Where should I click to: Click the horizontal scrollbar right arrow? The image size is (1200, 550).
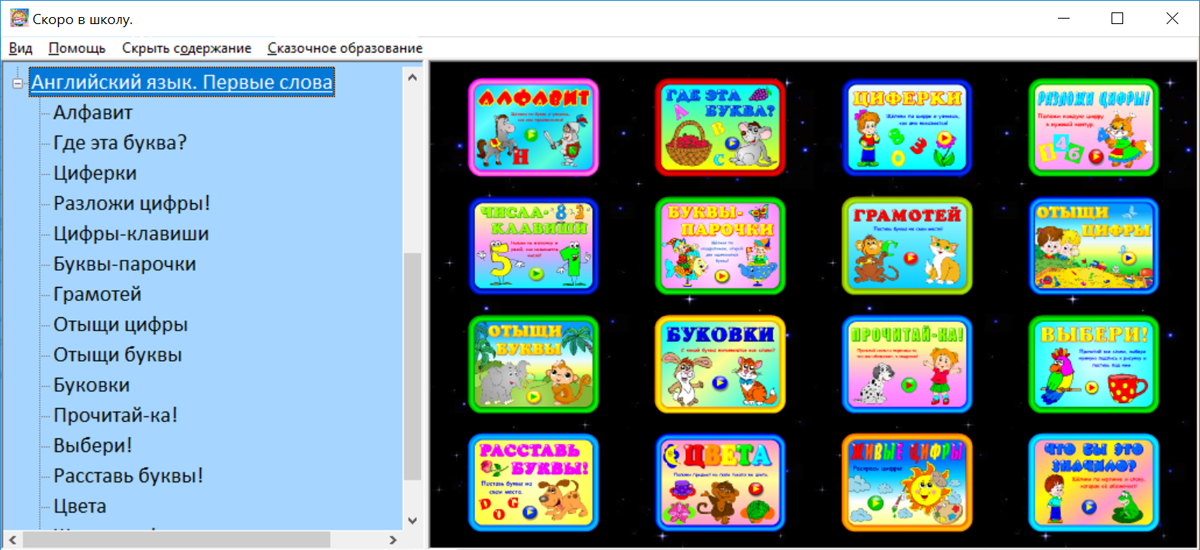(x=395, y=539)
